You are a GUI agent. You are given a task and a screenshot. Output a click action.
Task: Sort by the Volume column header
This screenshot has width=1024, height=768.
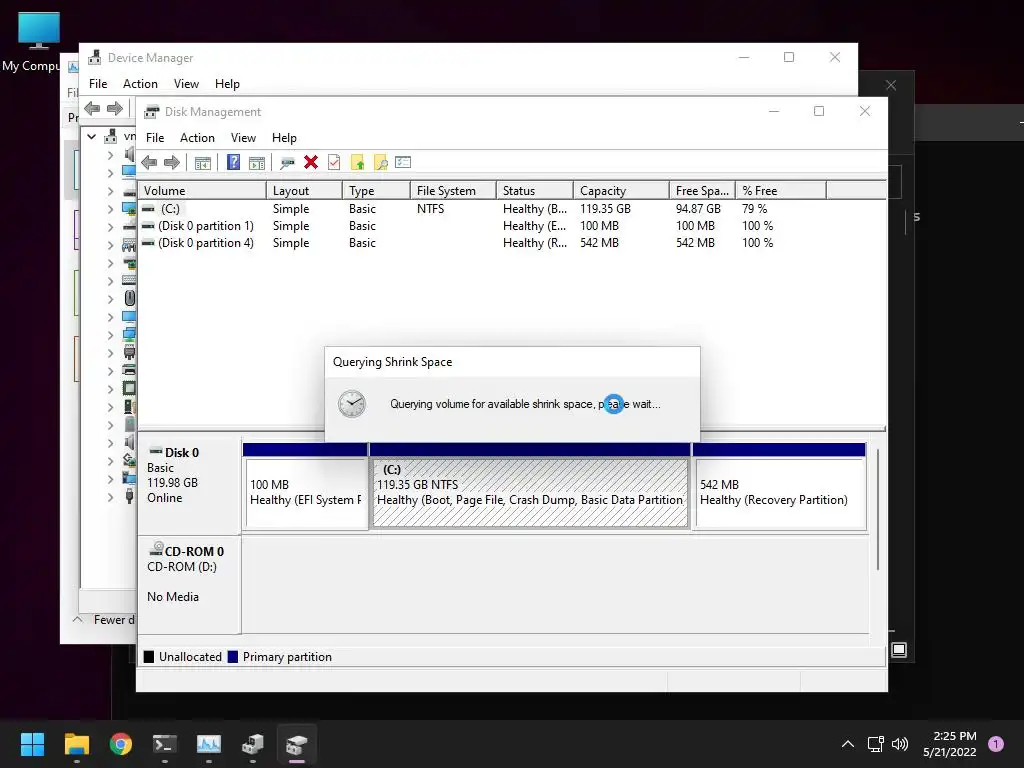point(202,191)
